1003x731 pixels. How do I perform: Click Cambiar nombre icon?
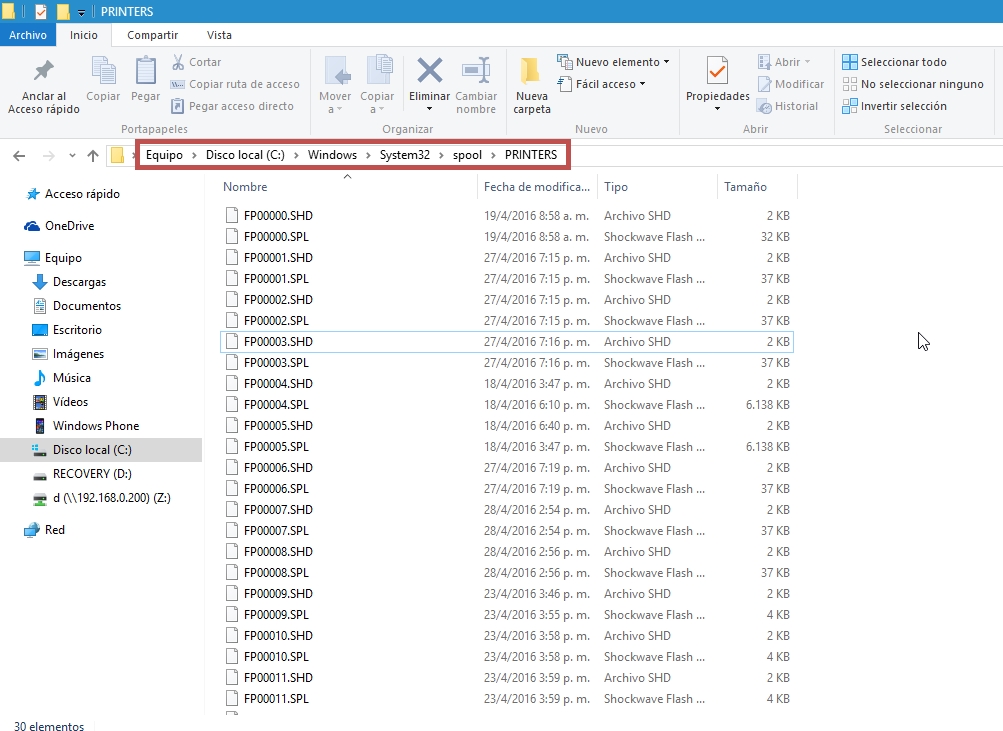tap(476, 70)
